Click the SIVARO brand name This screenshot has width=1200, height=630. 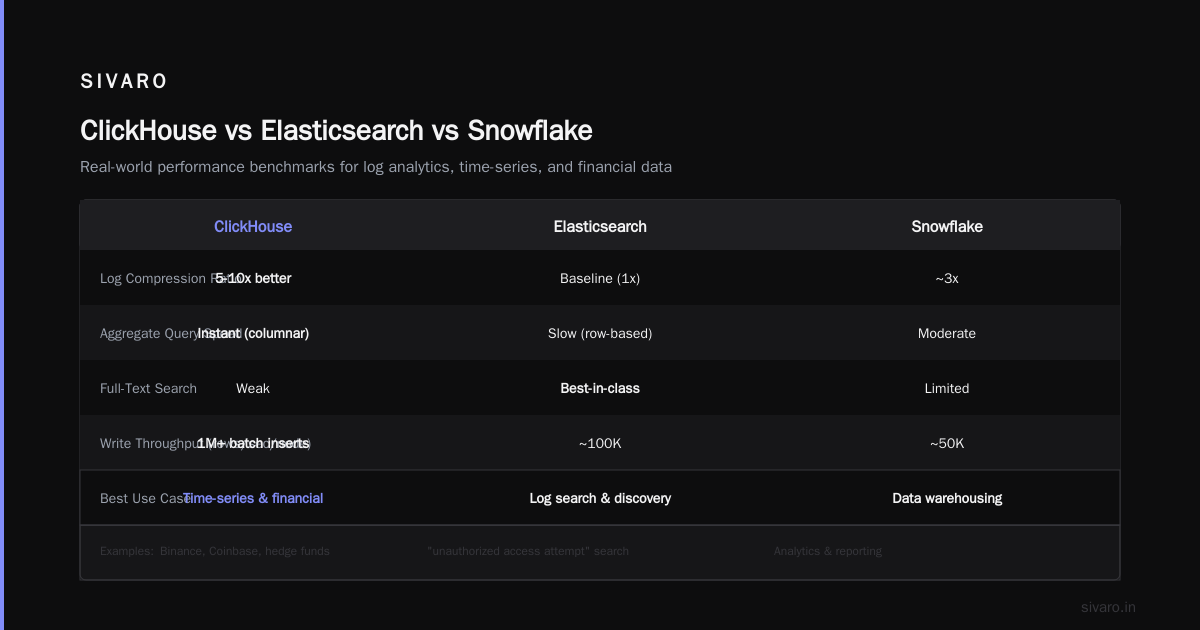pos(124,82)
